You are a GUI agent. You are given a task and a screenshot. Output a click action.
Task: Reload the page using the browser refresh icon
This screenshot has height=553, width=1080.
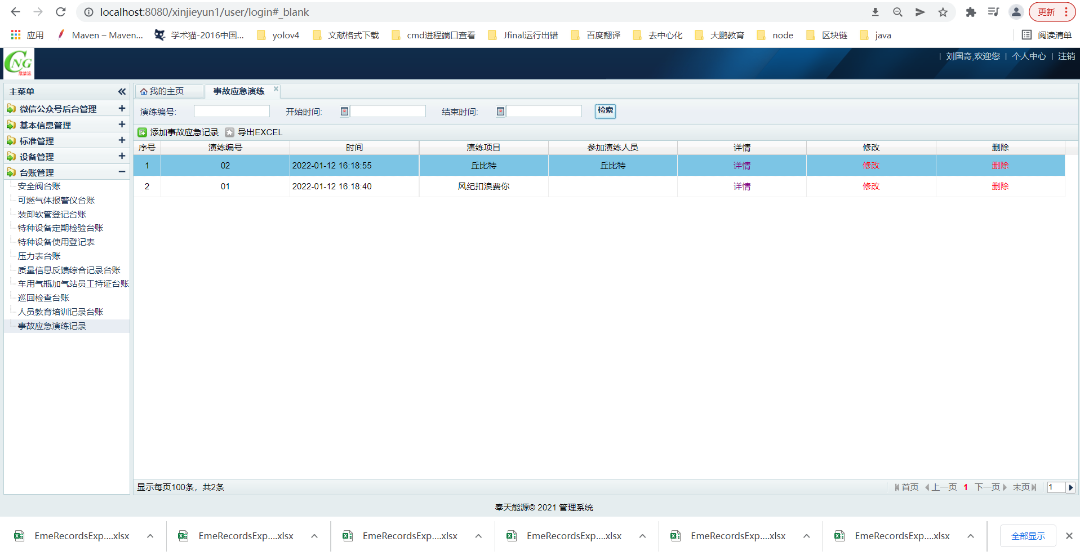click(61, 12)
